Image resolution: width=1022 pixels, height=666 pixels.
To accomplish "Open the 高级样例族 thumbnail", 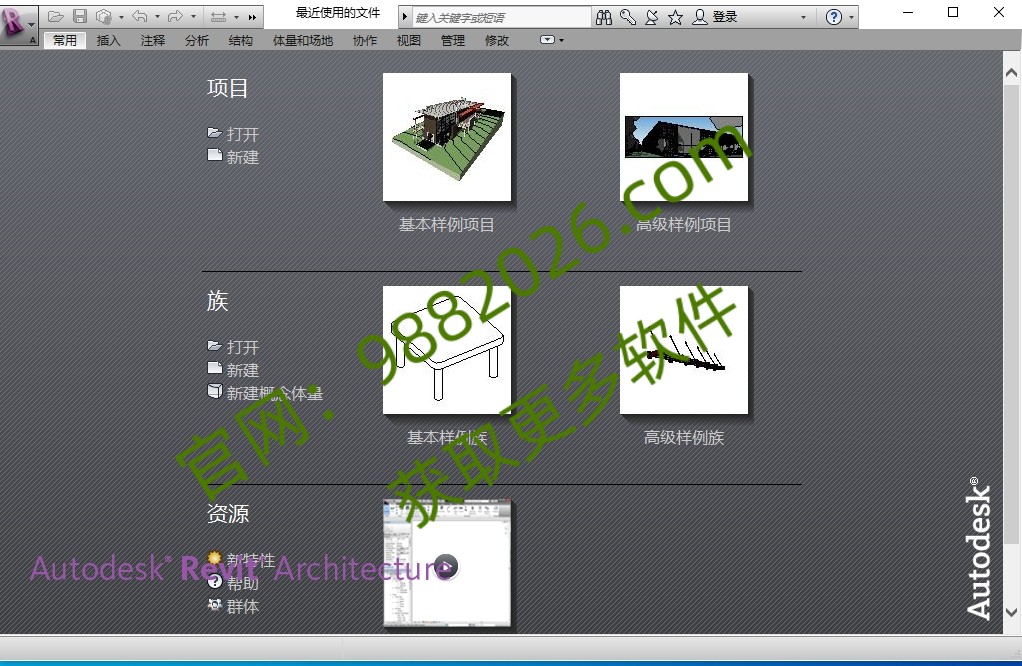I will (684, 350).
